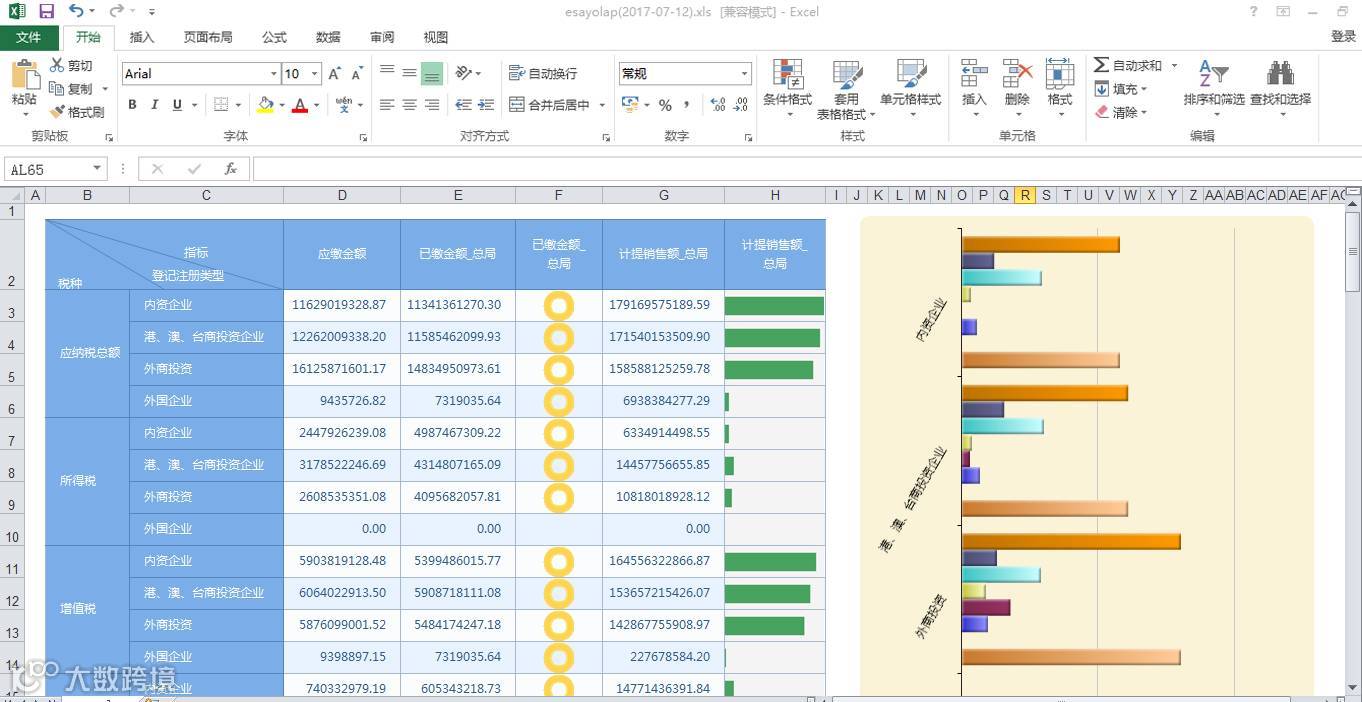Select the Format Painter (格式刷) brush

(x=58, y=112)
